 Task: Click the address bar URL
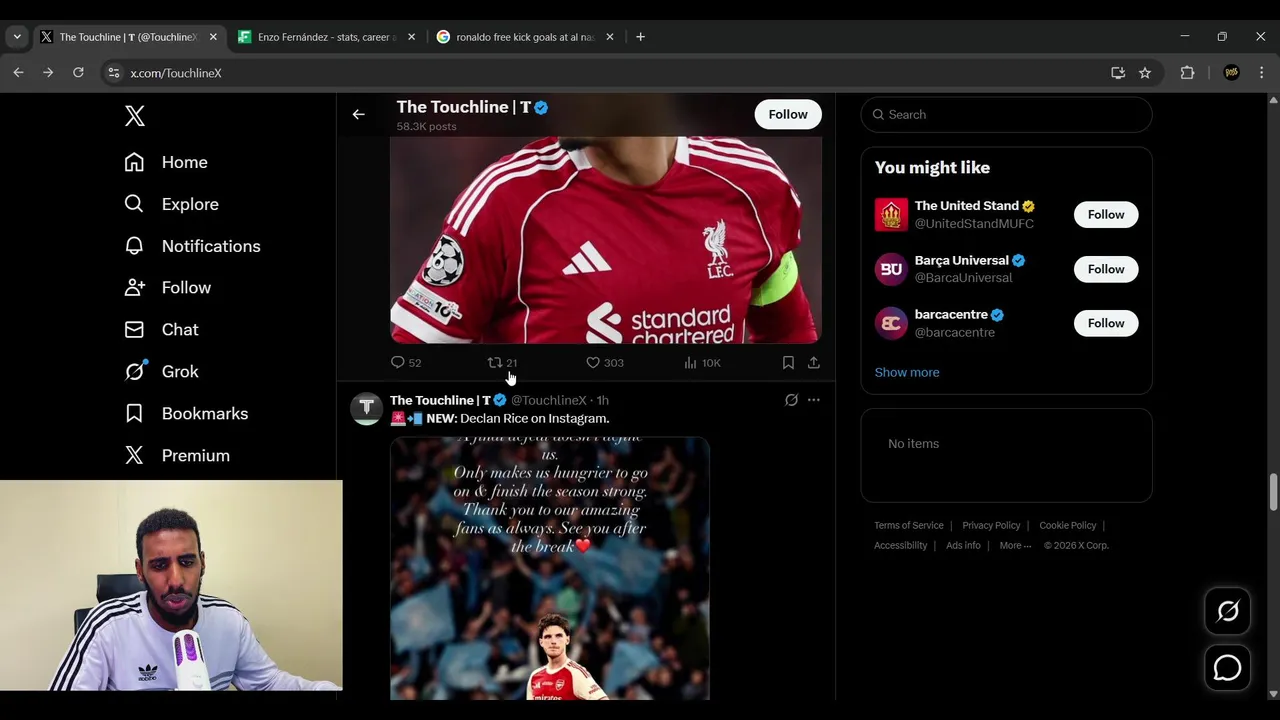point(176,73)
